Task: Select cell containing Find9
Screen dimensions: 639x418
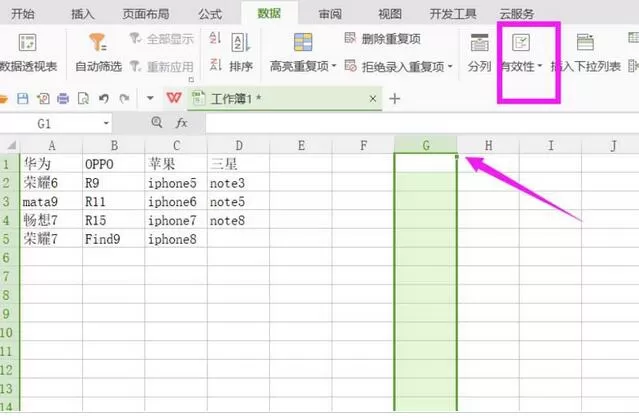Action: click(114, 239)
